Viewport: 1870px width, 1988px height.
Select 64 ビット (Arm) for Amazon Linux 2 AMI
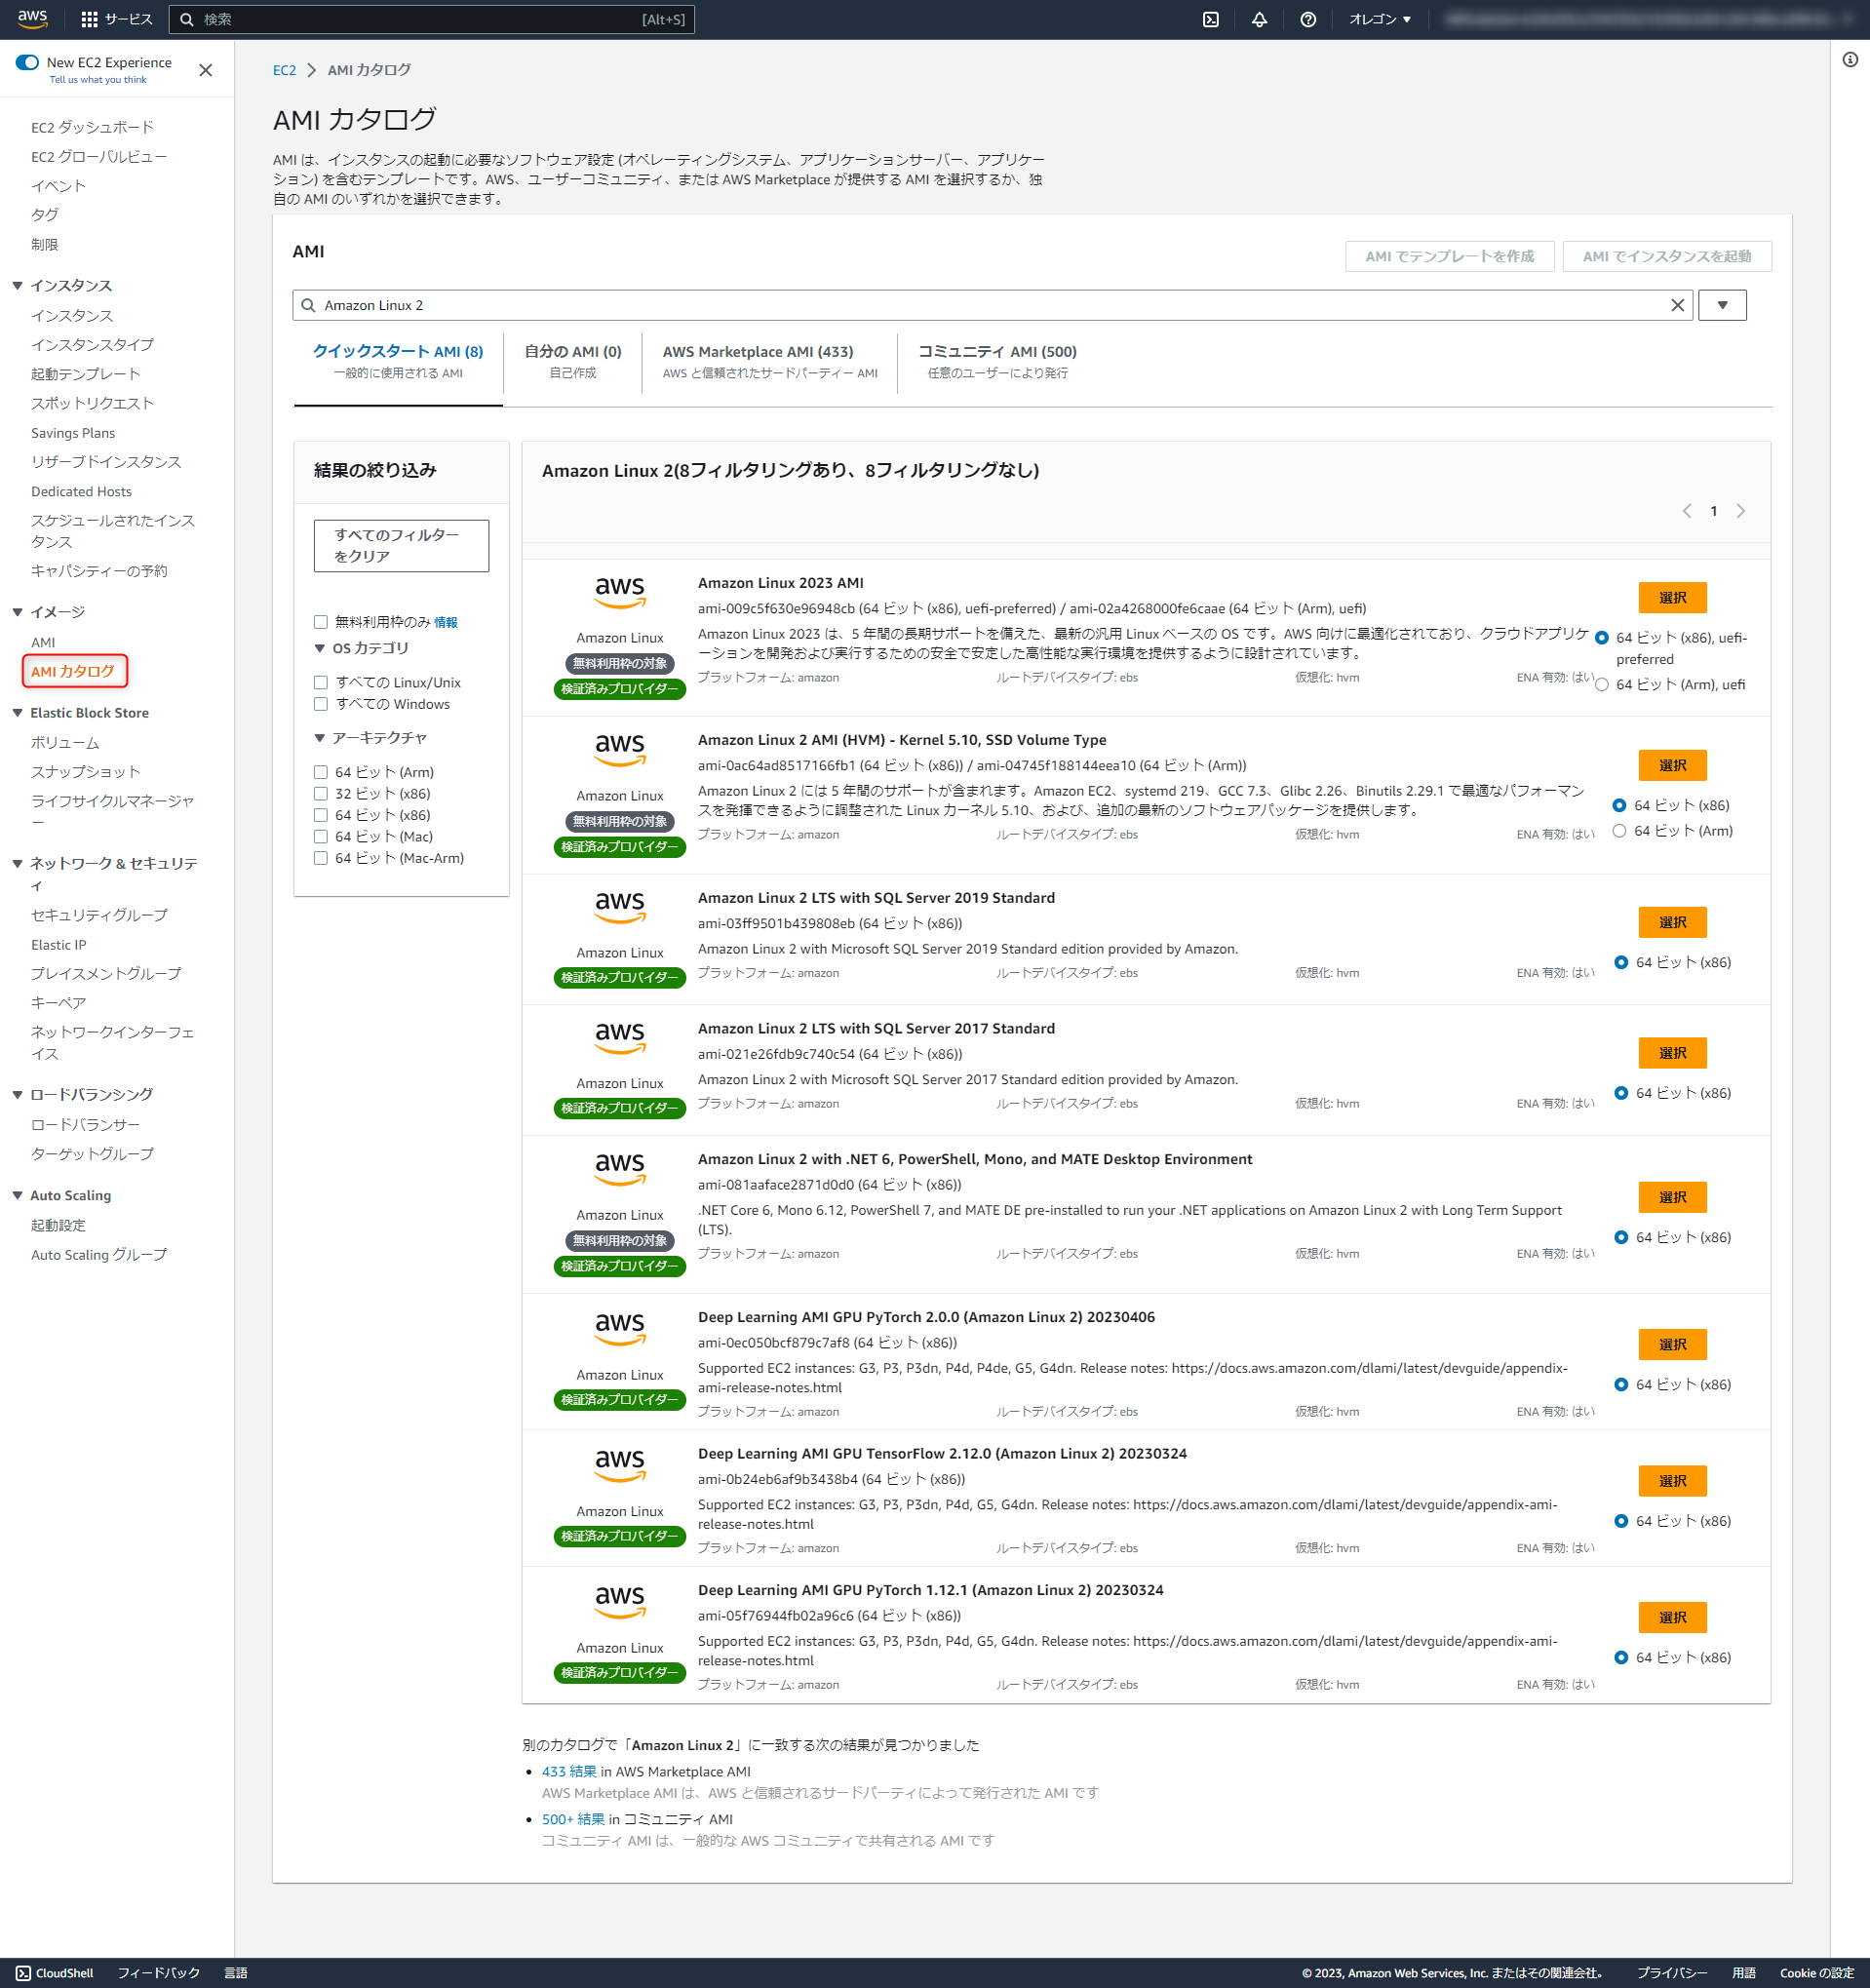point(1620,830)
